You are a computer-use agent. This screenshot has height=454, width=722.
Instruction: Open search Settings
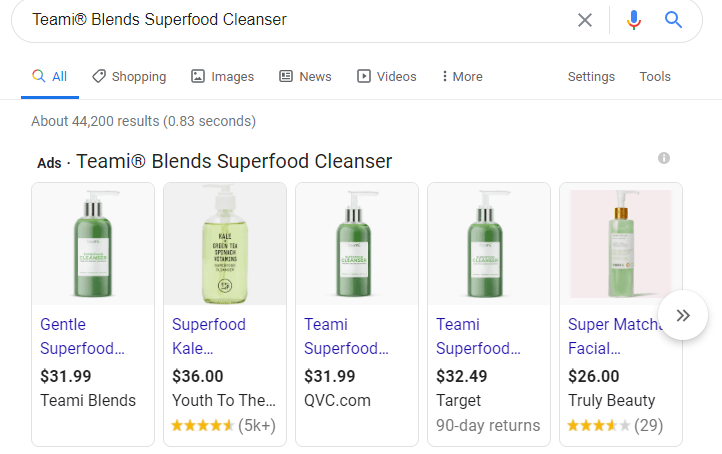591,76
